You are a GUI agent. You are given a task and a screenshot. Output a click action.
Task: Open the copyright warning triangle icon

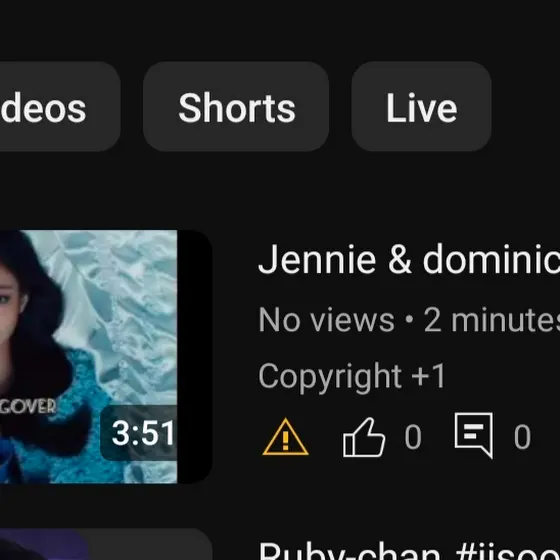(285, 436)
